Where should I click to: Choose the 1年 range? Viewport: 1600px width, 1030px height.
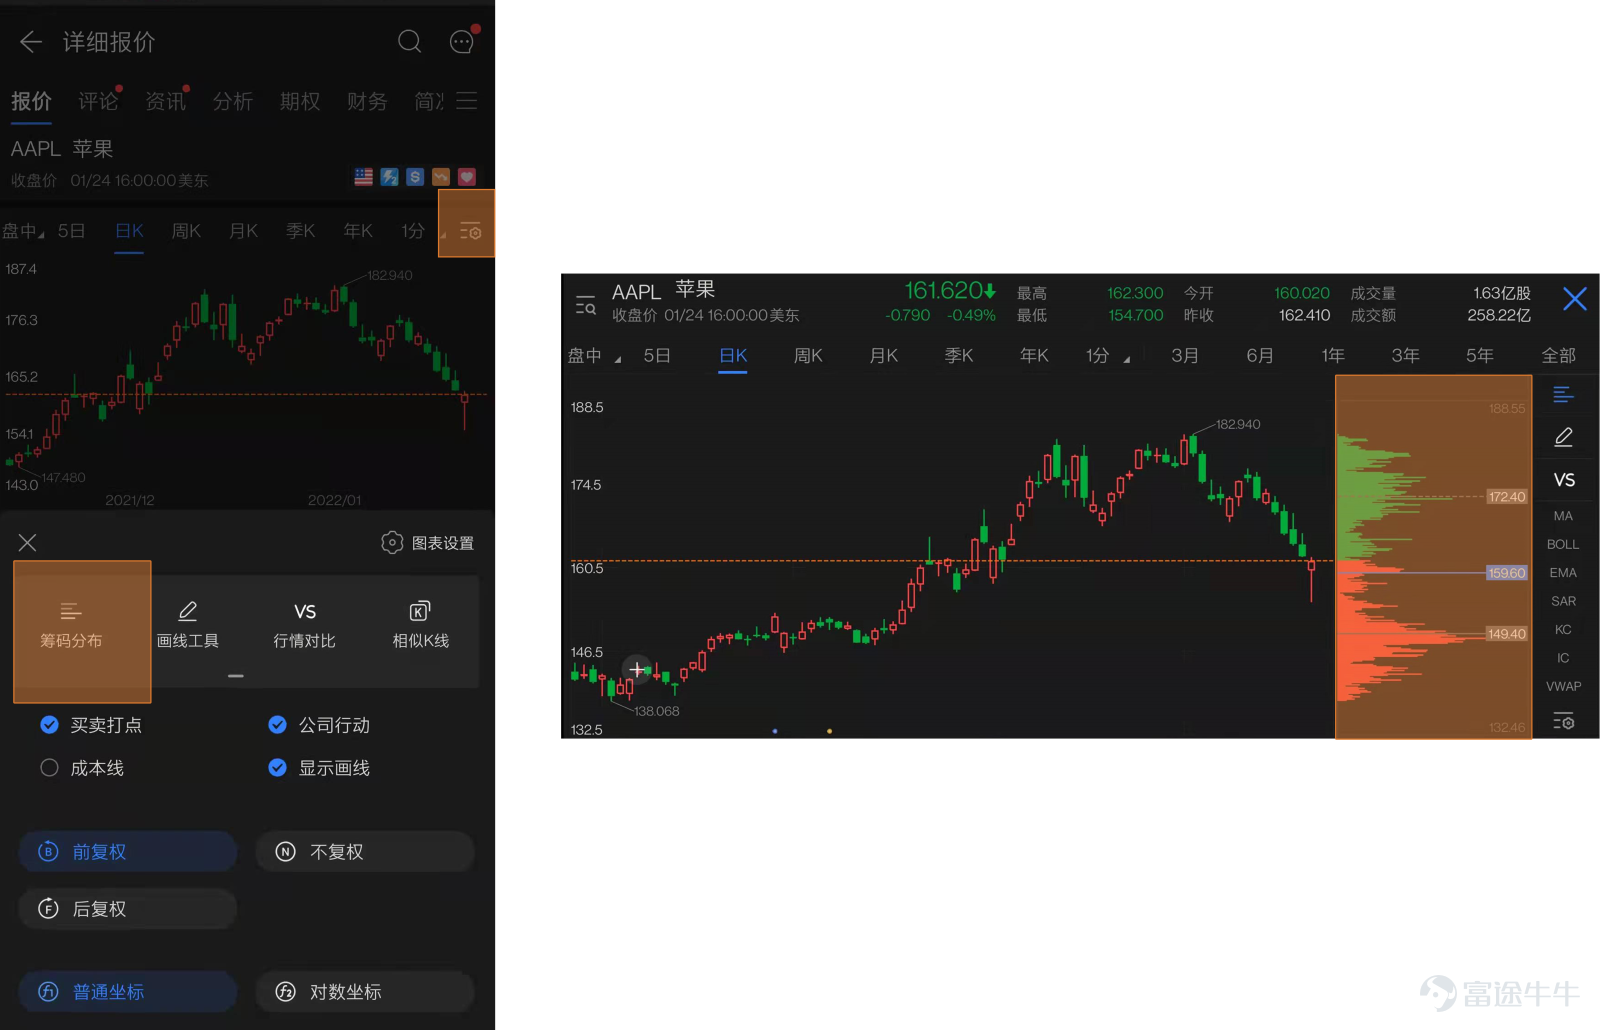coord(1333,356)
